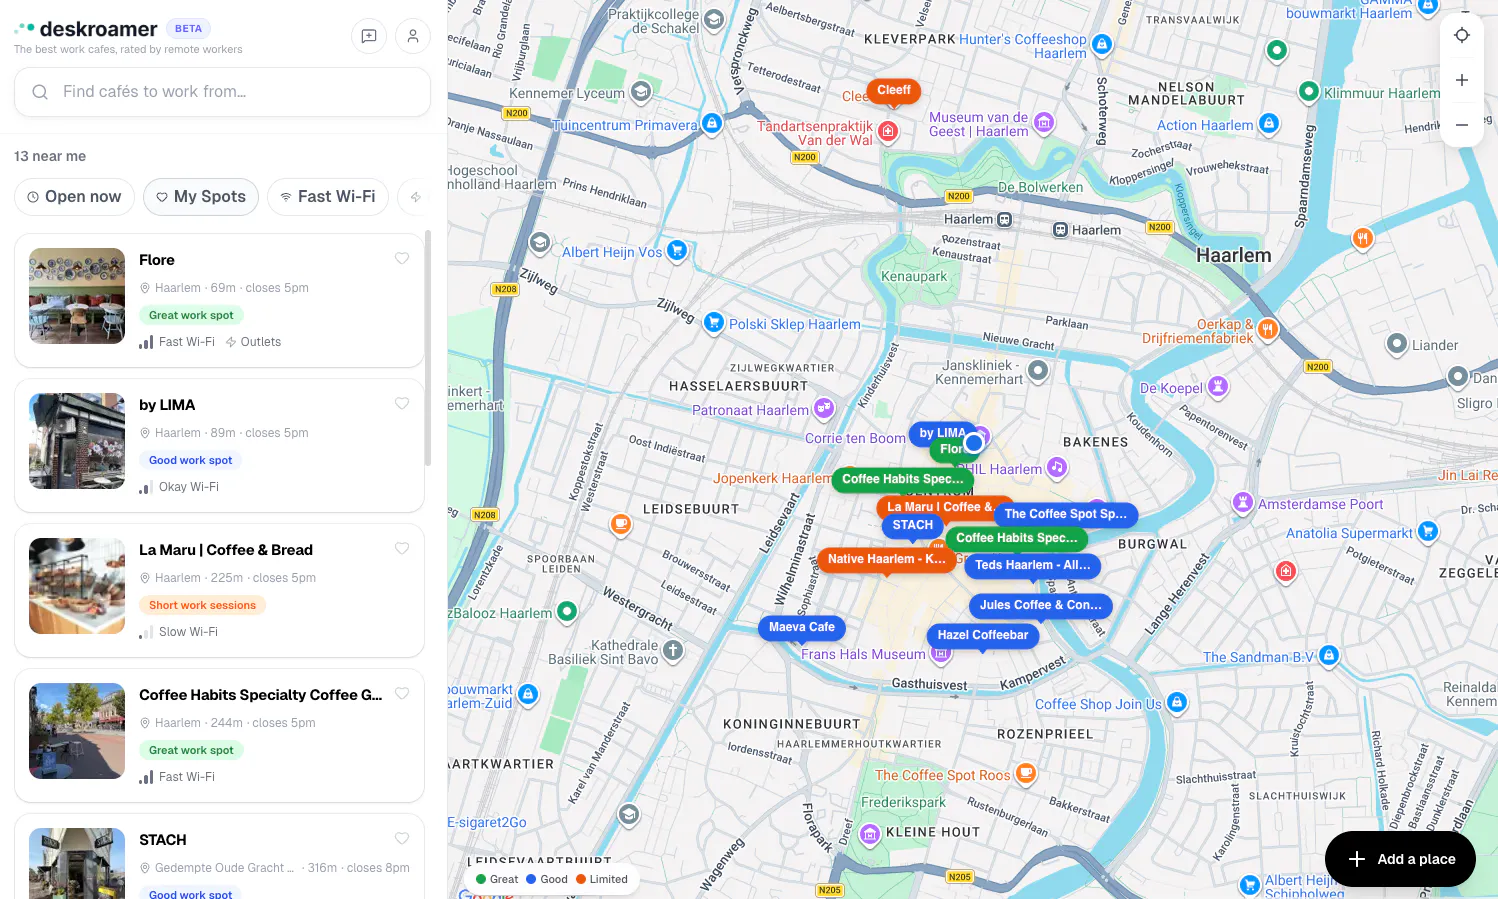Screen dimensions: 1498x899
Task: Click the Albert Heijn Vos cart pin
Action: [x=677, y=250]
